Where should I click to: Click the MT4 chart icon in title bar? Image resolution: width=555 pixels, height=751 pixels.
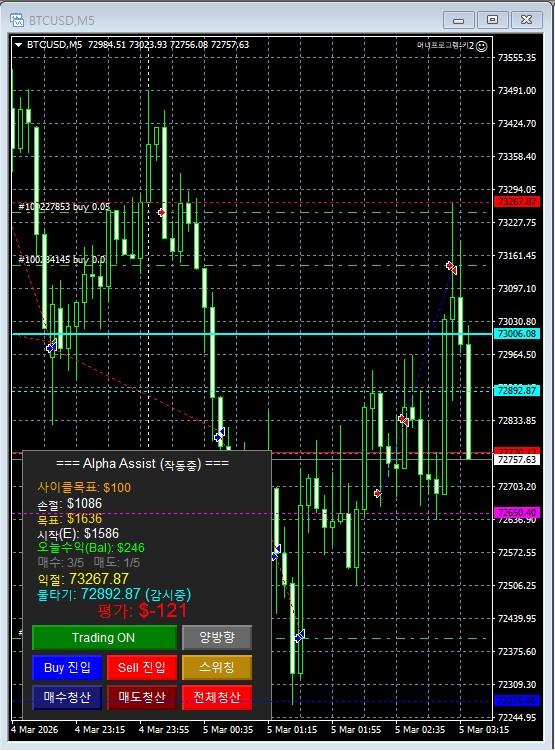tap(17, 20)
